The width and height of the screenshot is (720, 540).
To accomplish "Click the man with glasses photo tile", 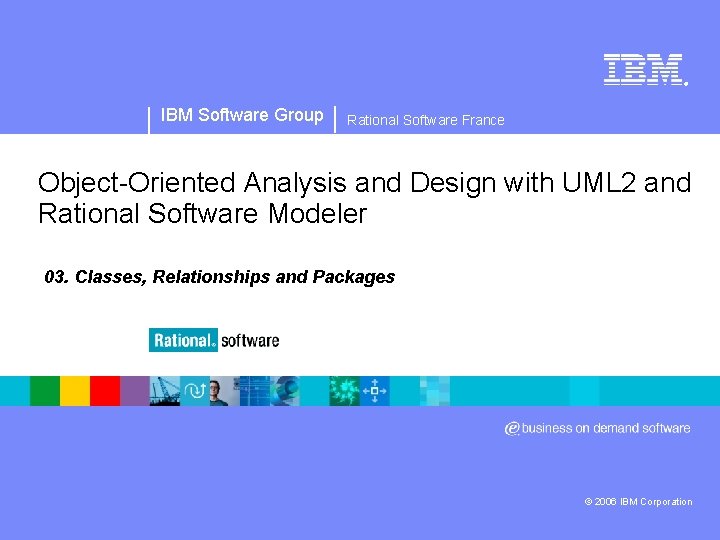I will point(225,391).
